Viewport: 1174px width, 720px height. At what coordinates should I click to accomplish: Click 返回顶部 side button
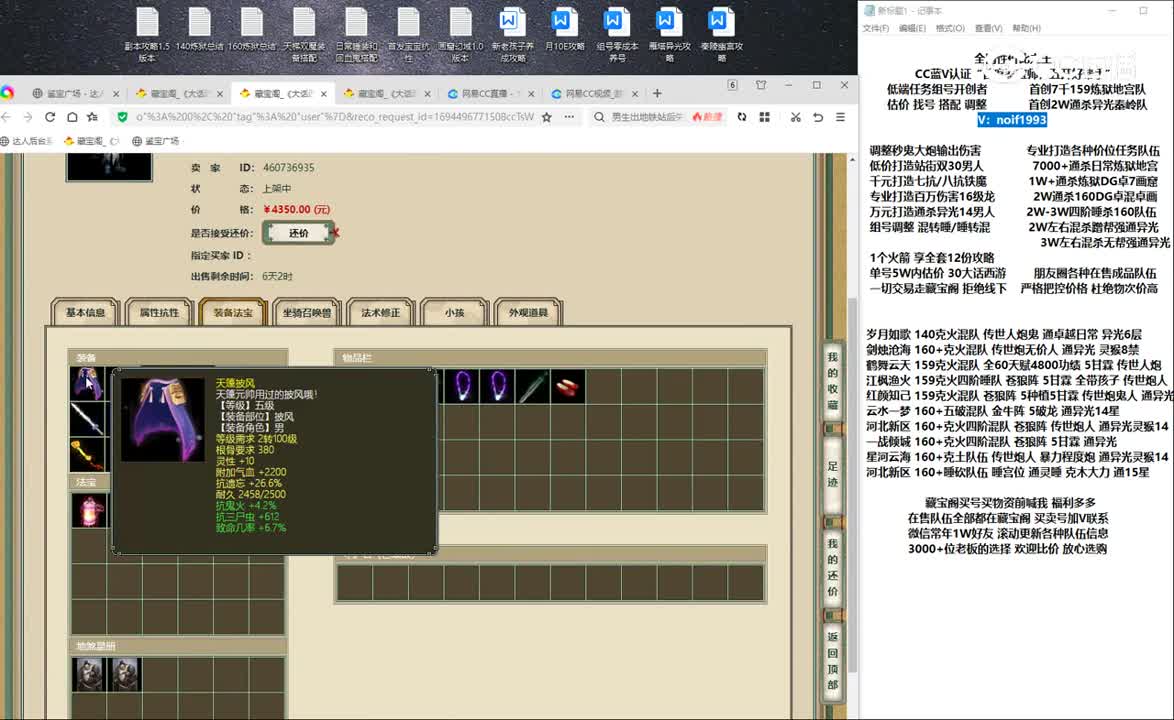(x=833, y=661)
